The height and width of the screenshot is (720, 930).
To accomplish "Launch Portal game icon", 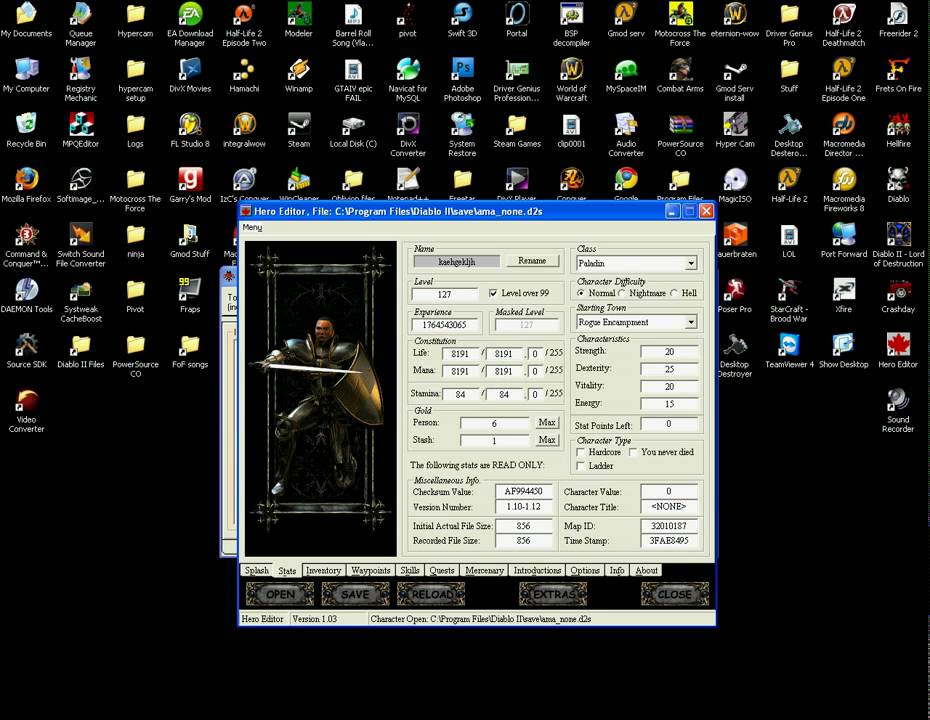I will coord(517,20).
